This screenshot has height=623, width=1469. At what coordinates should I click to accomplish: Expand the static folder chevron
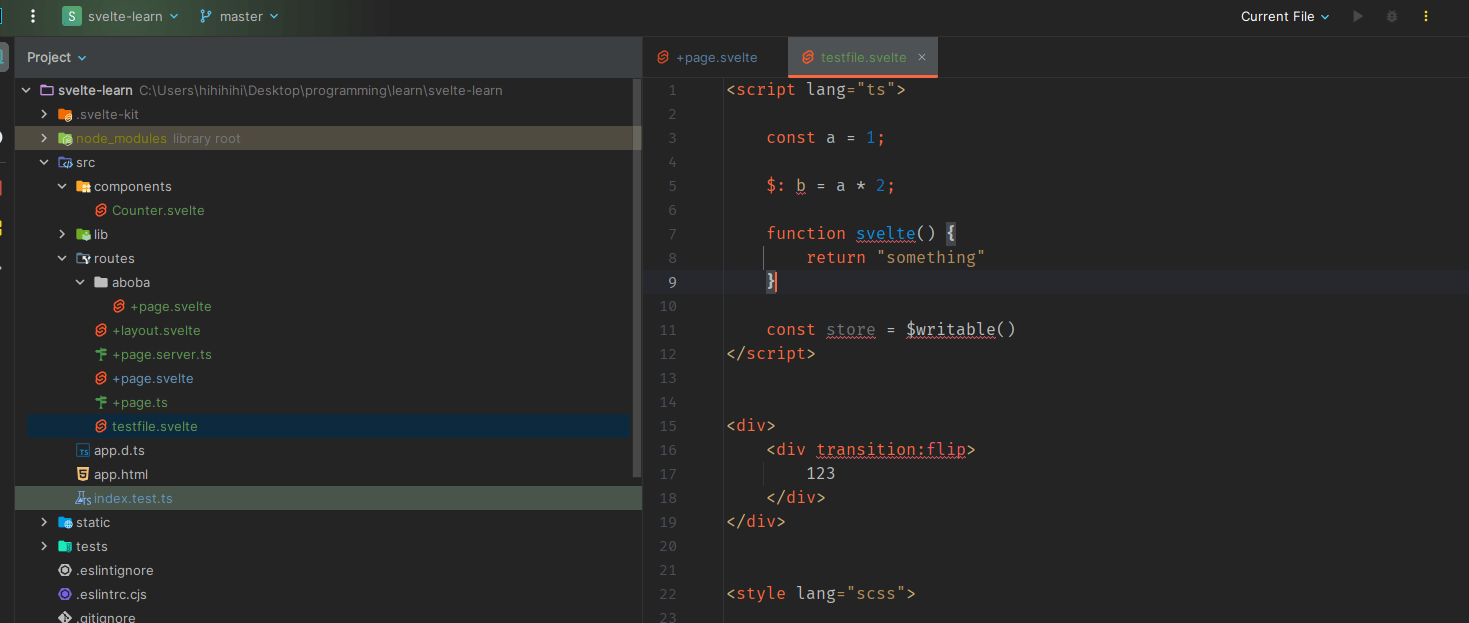pos(44,522)
